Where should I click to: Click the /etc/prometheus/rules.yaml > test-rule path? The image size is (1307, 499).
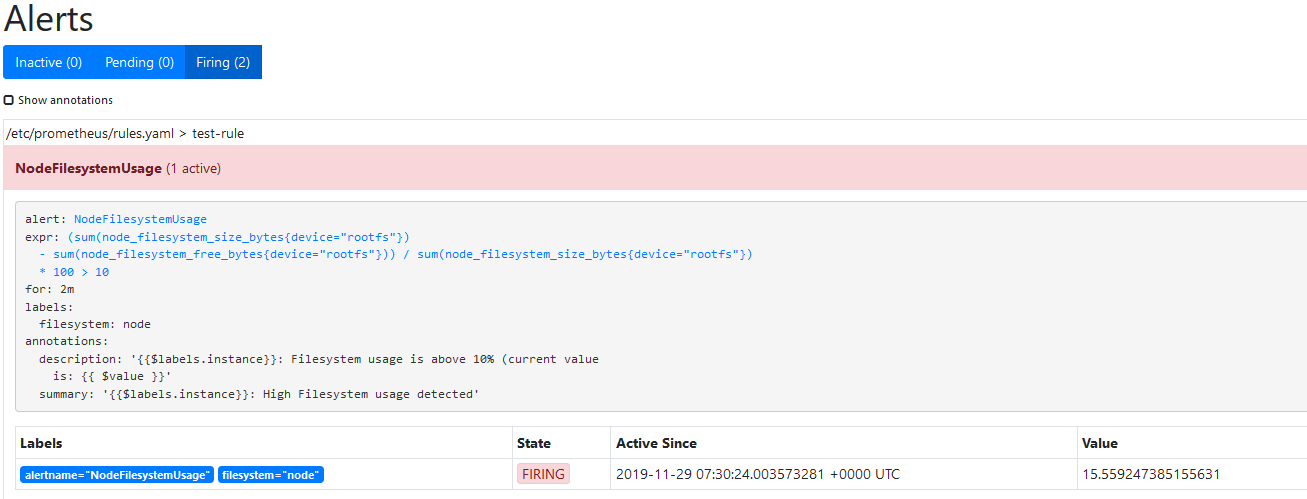click(125, 133)
